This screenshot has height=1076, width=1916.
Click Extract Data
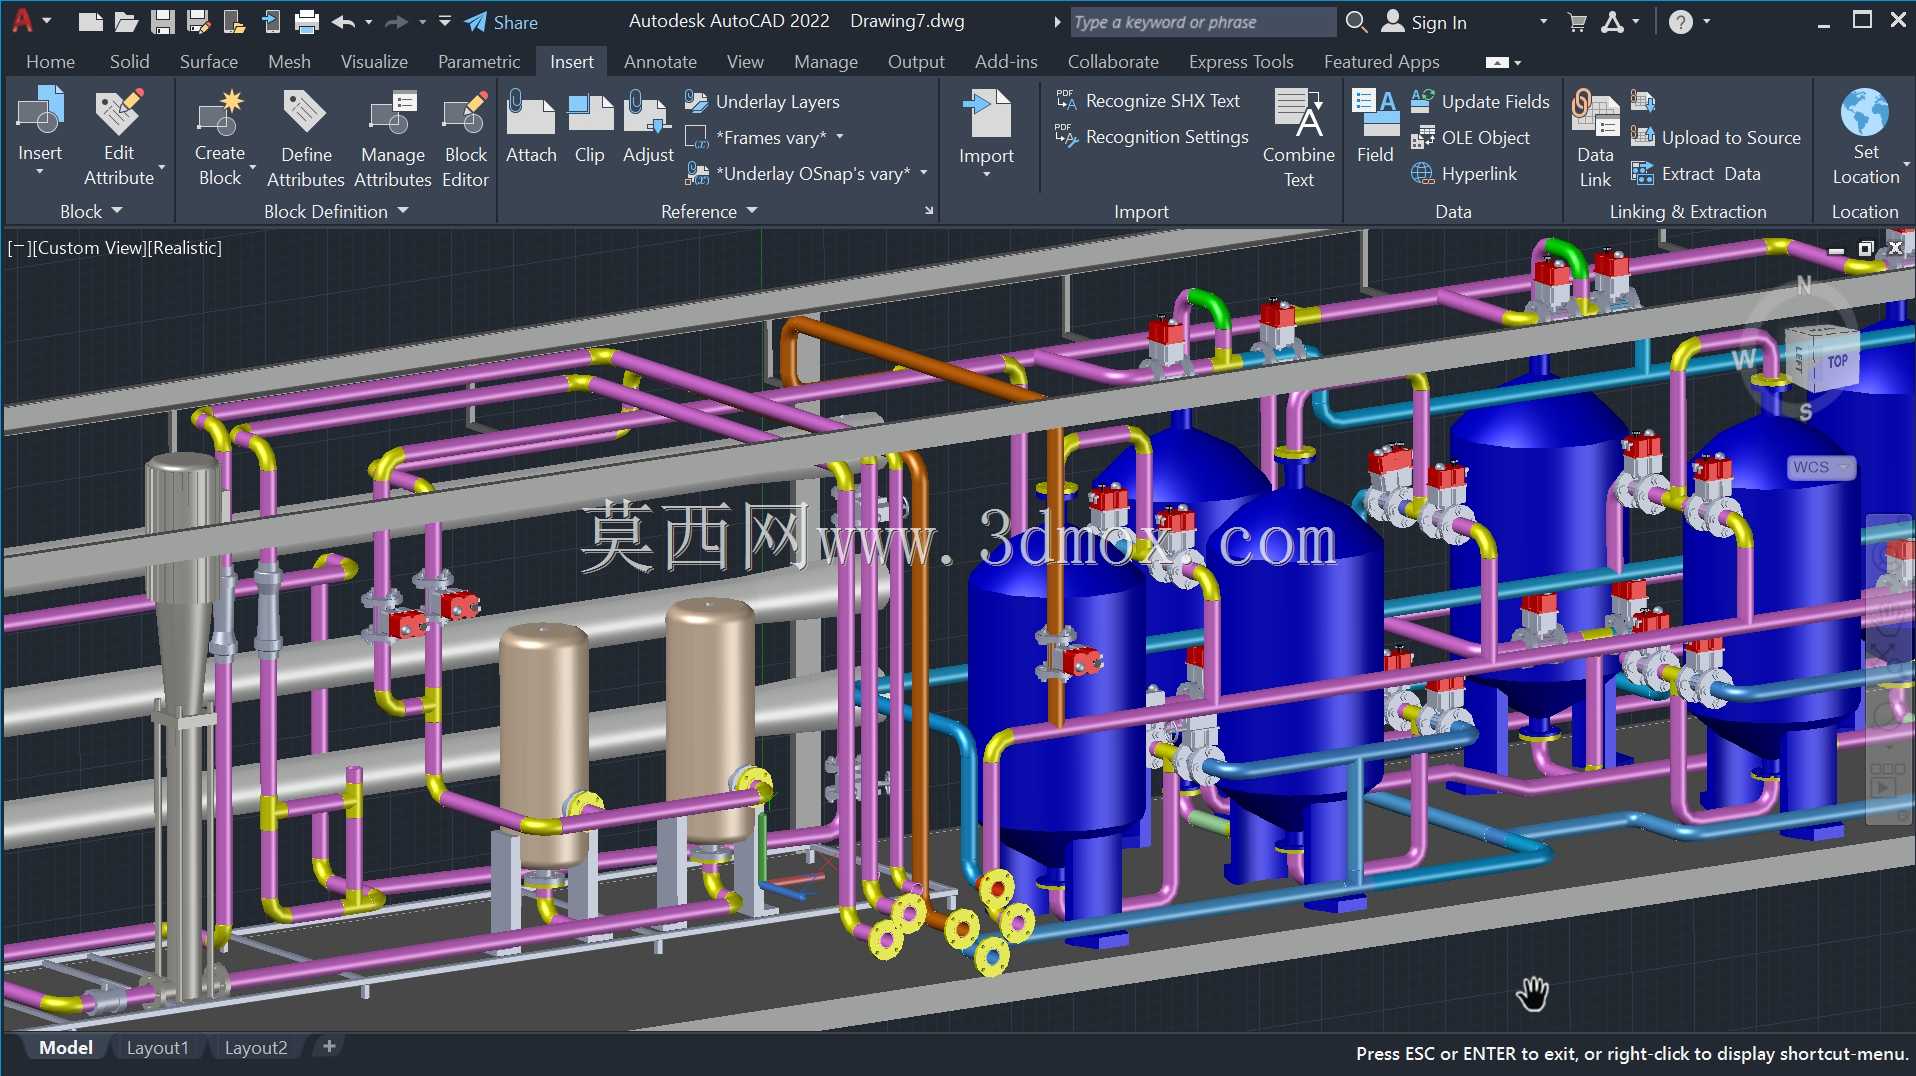[1695, 173]
